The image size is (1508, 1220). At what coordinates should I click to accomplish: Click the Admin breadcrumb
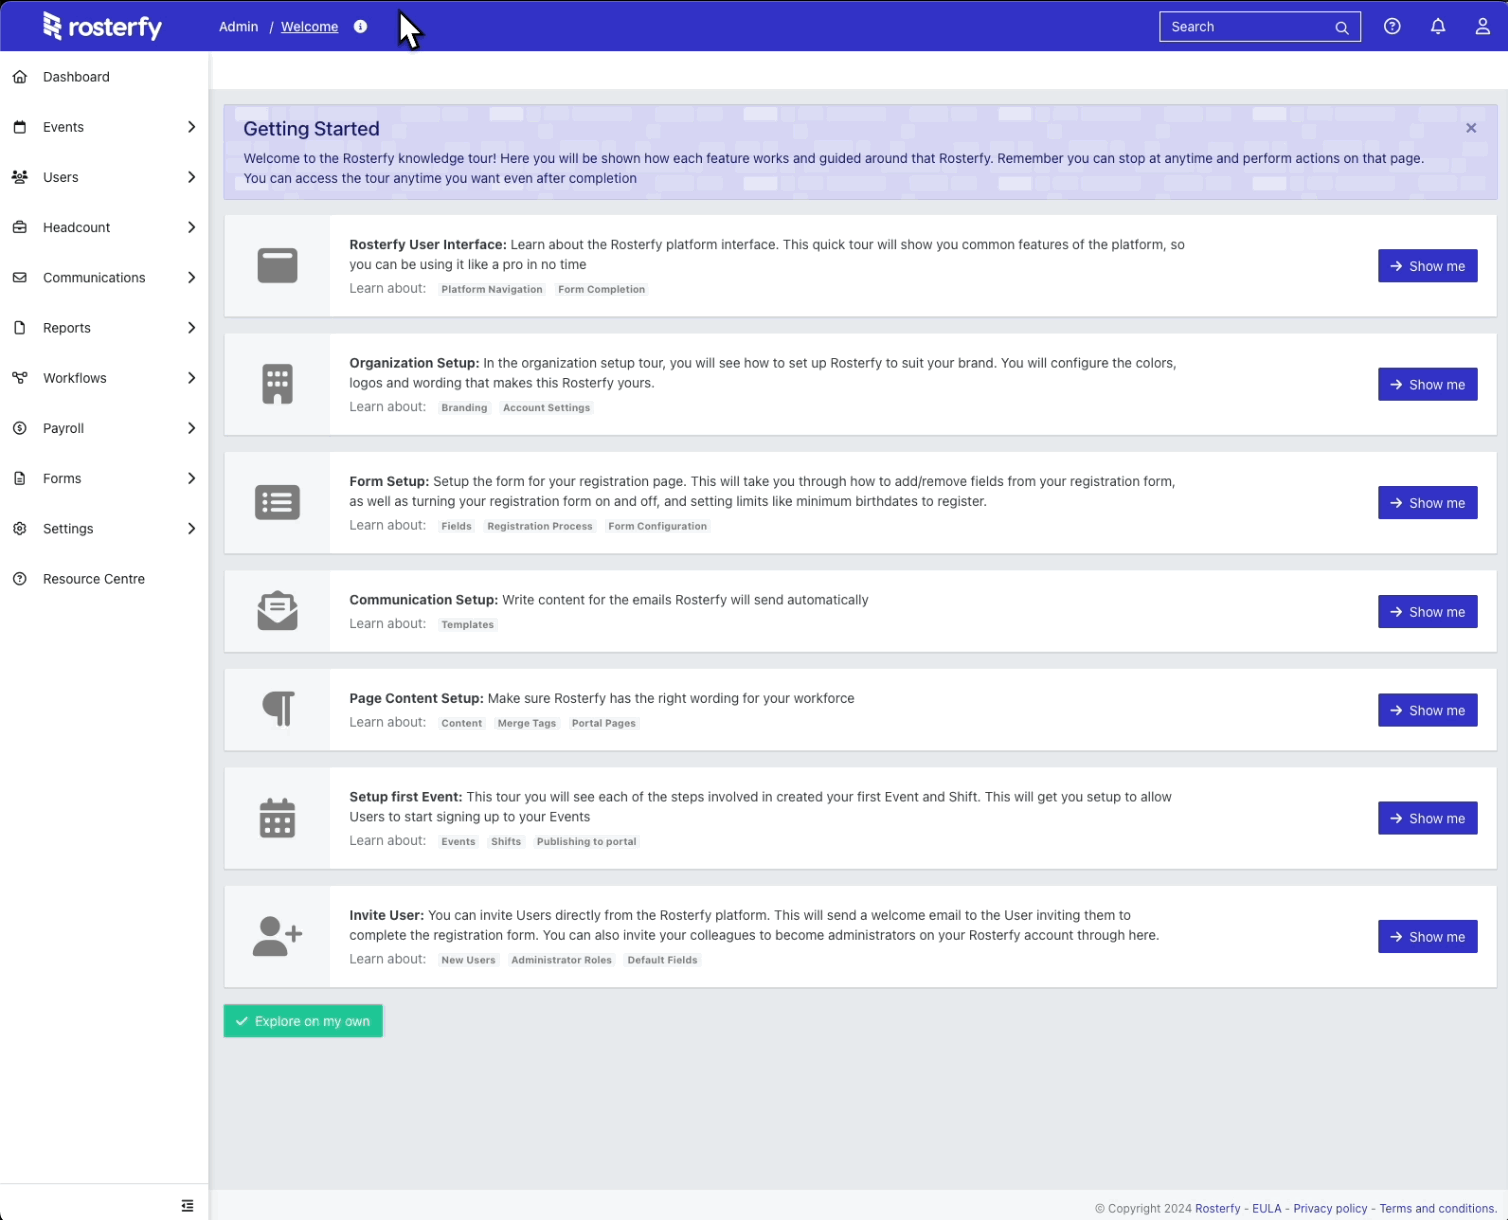point(238,27)
